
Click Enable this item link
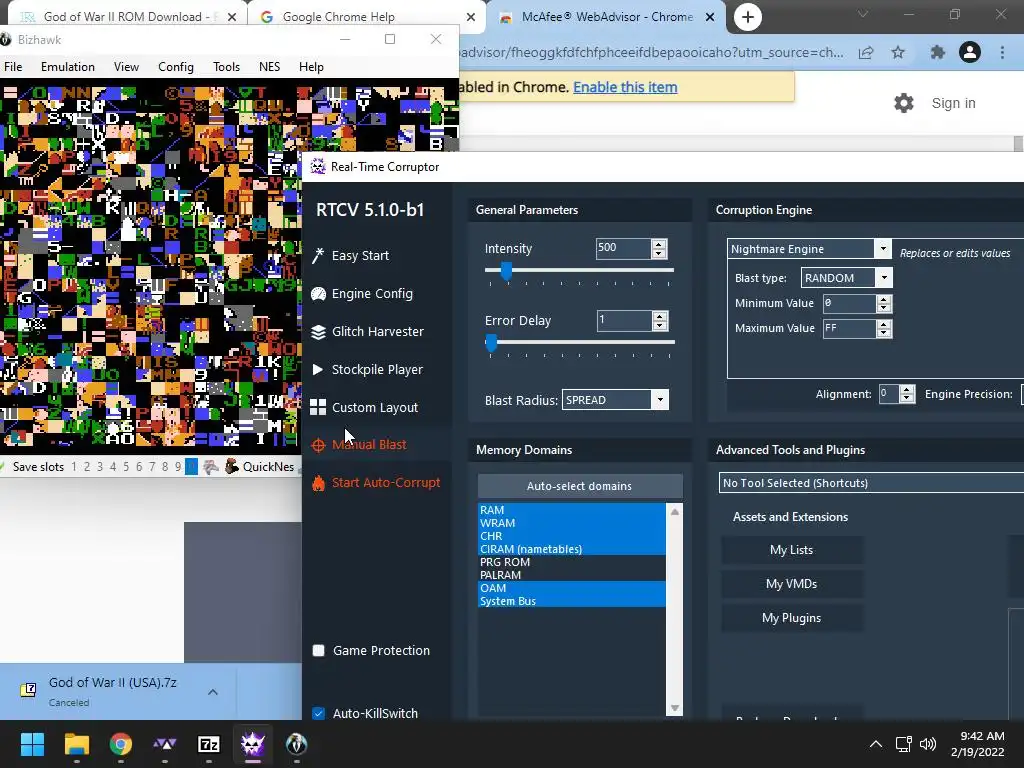(x=625, y=87)
